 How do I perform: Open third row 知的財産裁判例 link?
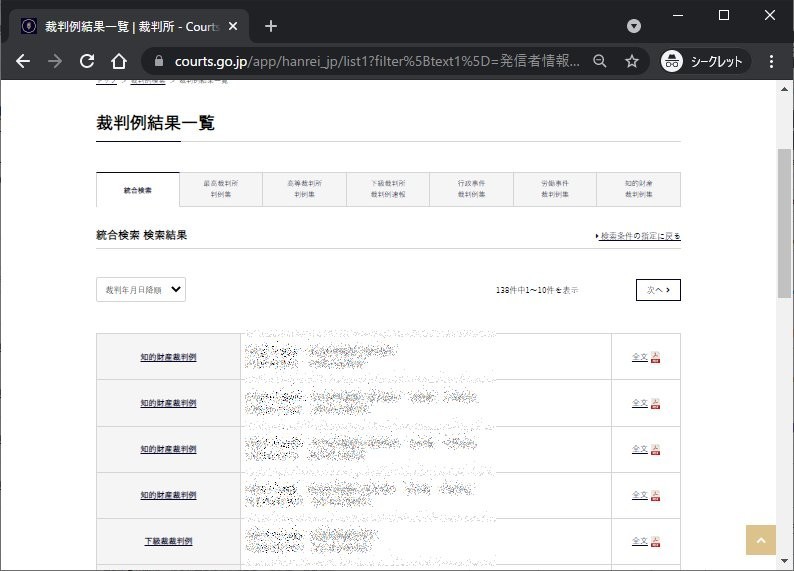[x=168, y=449]
